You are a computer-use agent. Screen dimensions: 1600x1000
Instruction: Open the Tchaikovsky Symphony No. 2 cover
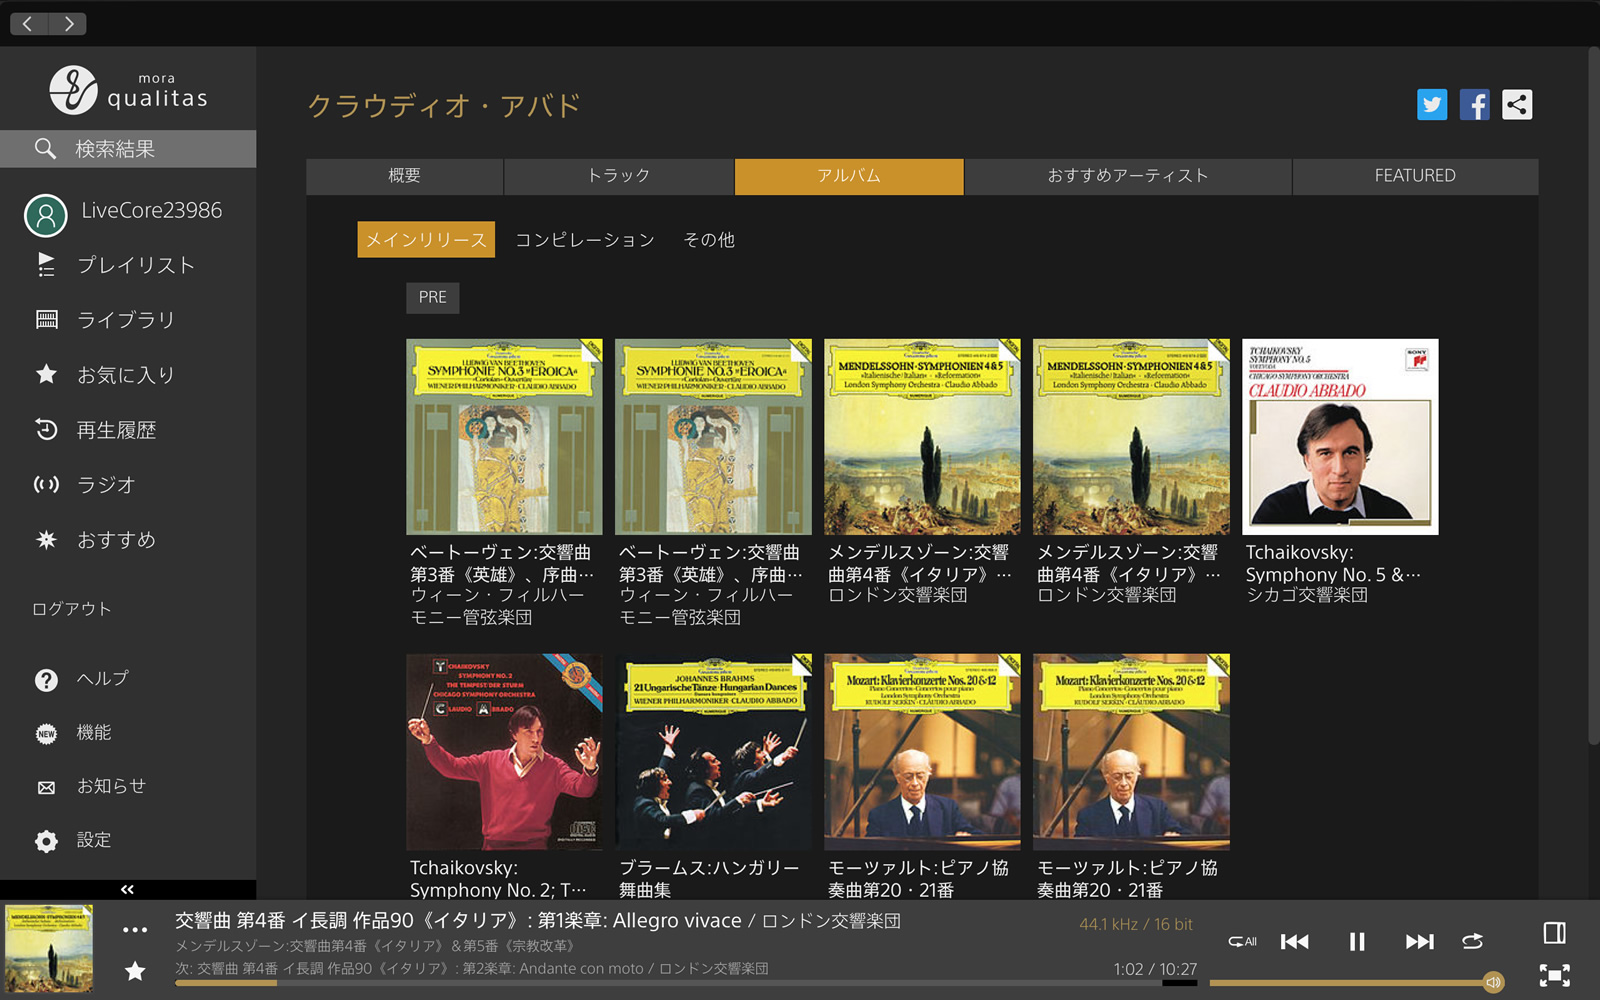(504, 752)
